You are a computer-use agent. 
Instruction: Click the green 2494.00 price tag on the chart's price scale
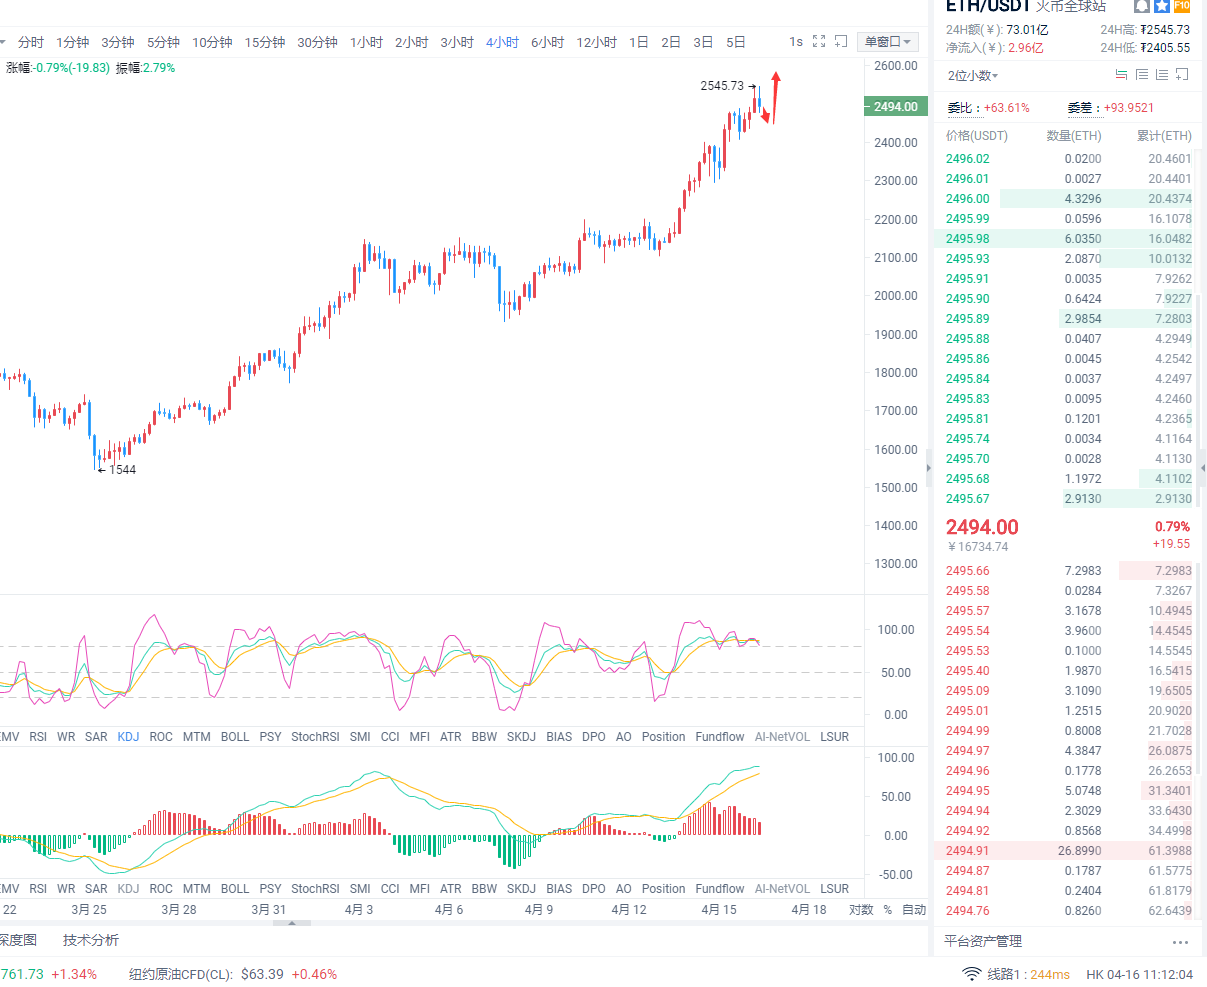pos(894,107)
